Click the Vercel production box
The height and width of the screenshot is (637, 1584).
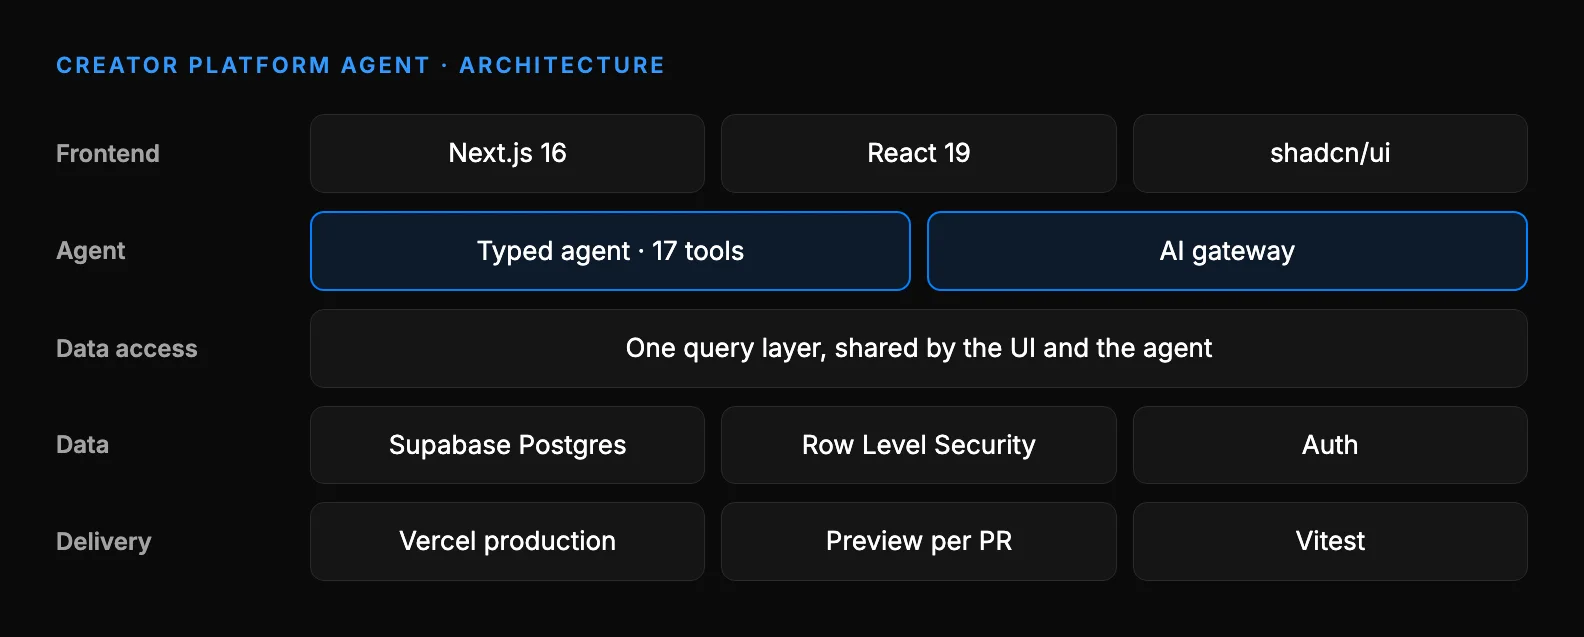(507, 541)
